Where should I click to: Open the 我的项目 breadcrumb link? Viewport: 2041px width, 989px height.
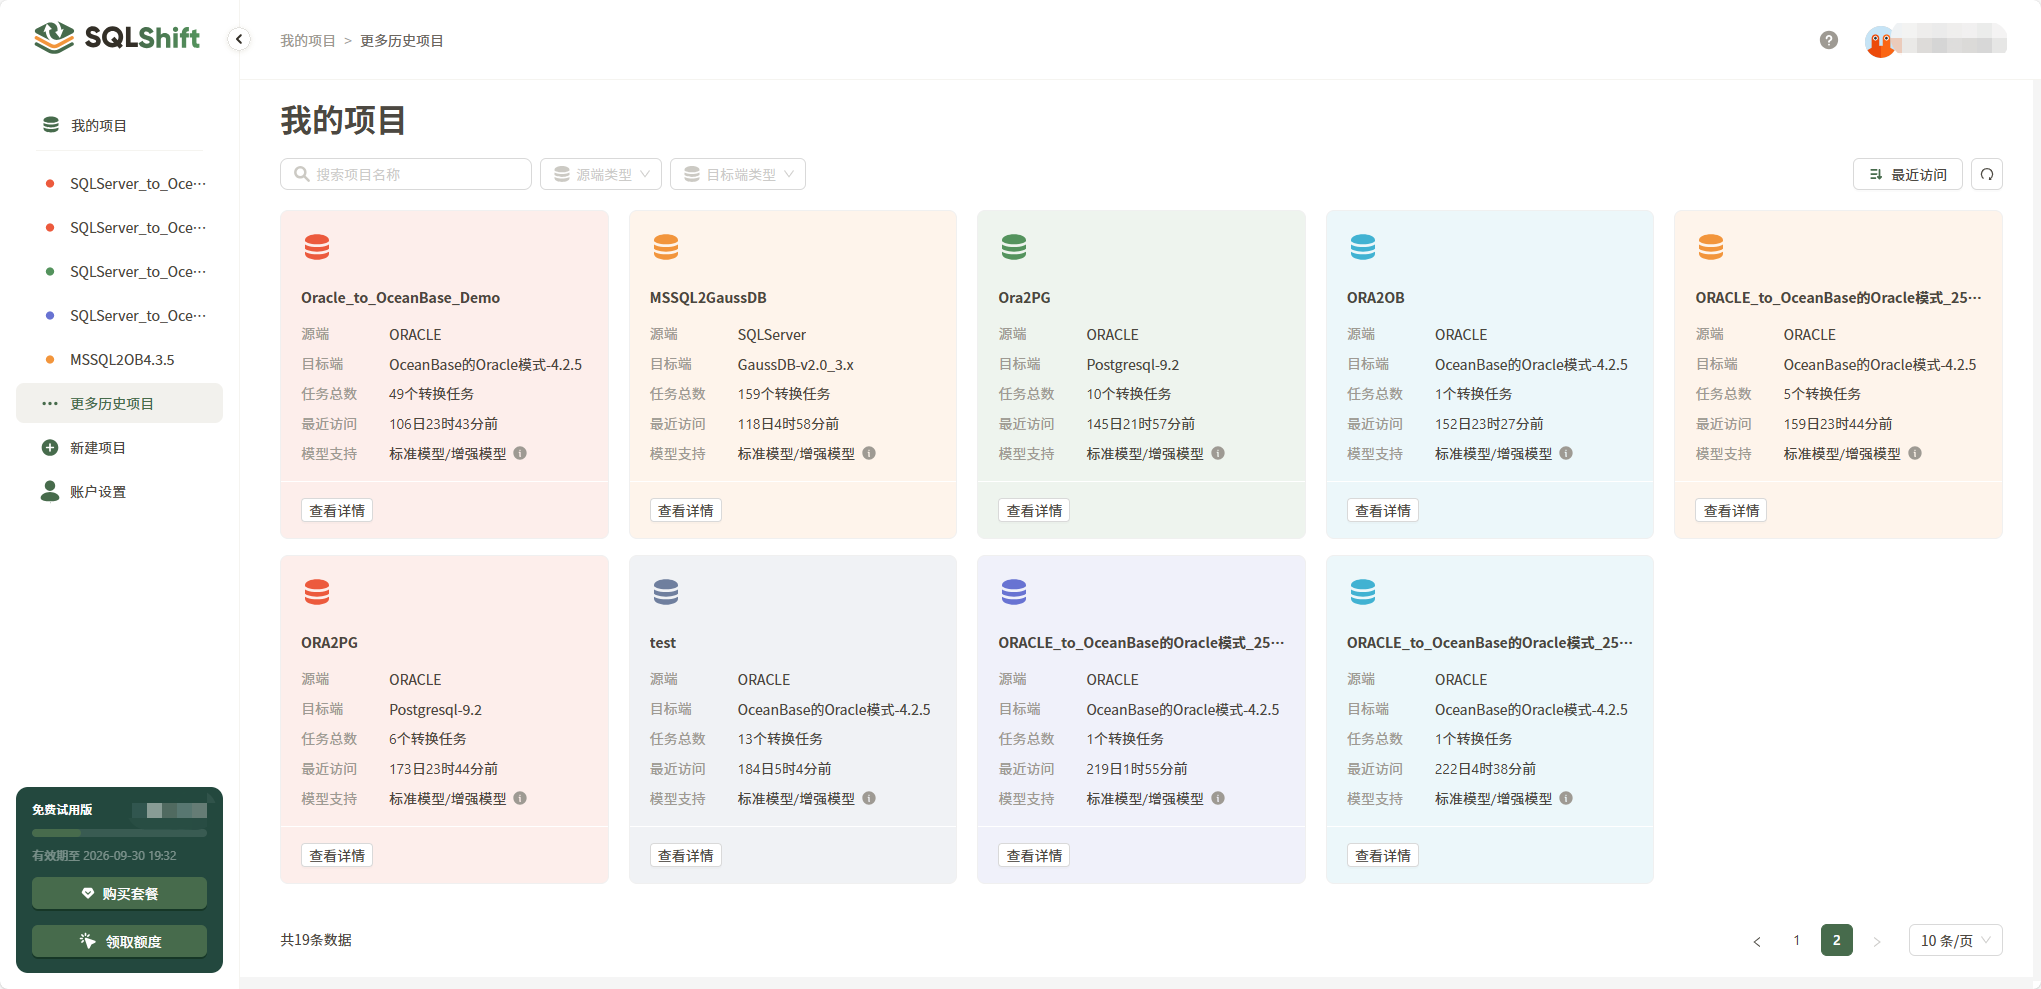307,41
